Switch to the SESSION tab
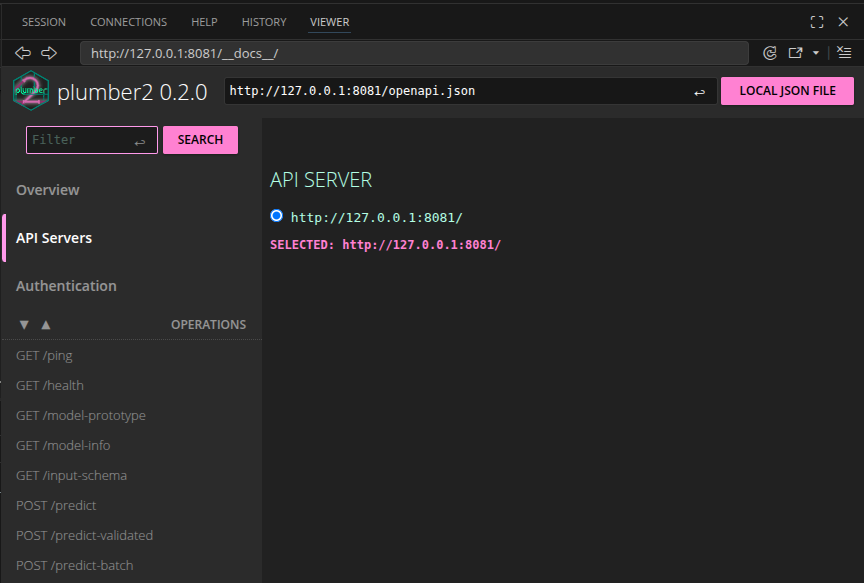 (x=44, y=22)
